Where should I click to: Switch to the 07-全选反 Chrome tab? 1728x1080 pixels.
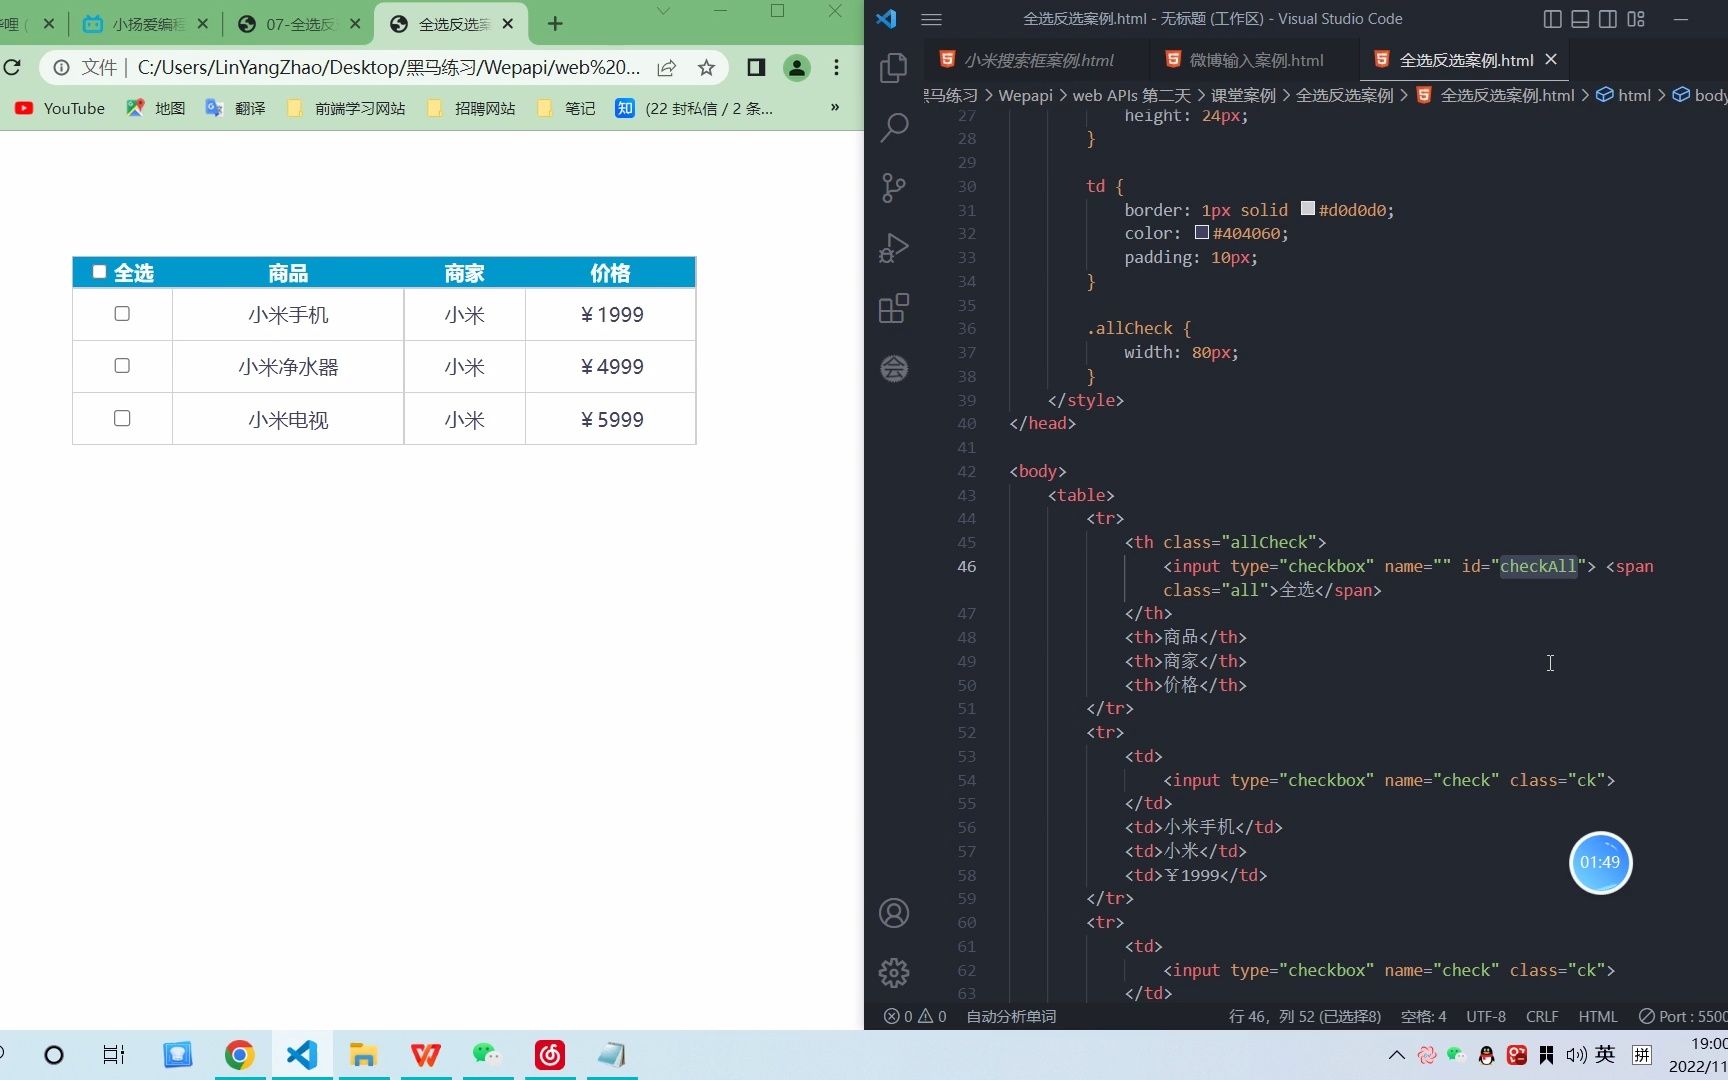(x=298, y=24)
